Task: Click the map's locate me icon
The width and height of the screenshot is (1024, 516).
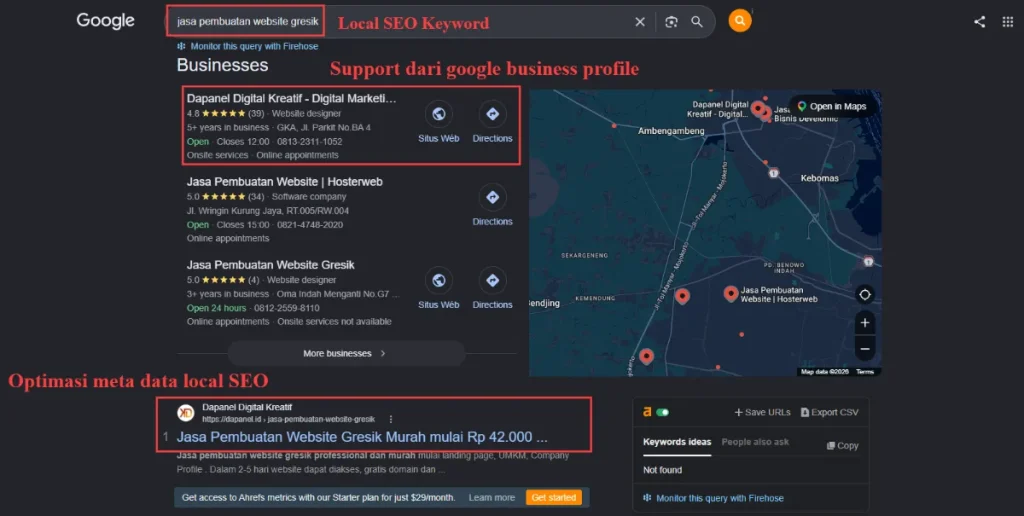Action: pyautogui.click(x=865, y=295)
